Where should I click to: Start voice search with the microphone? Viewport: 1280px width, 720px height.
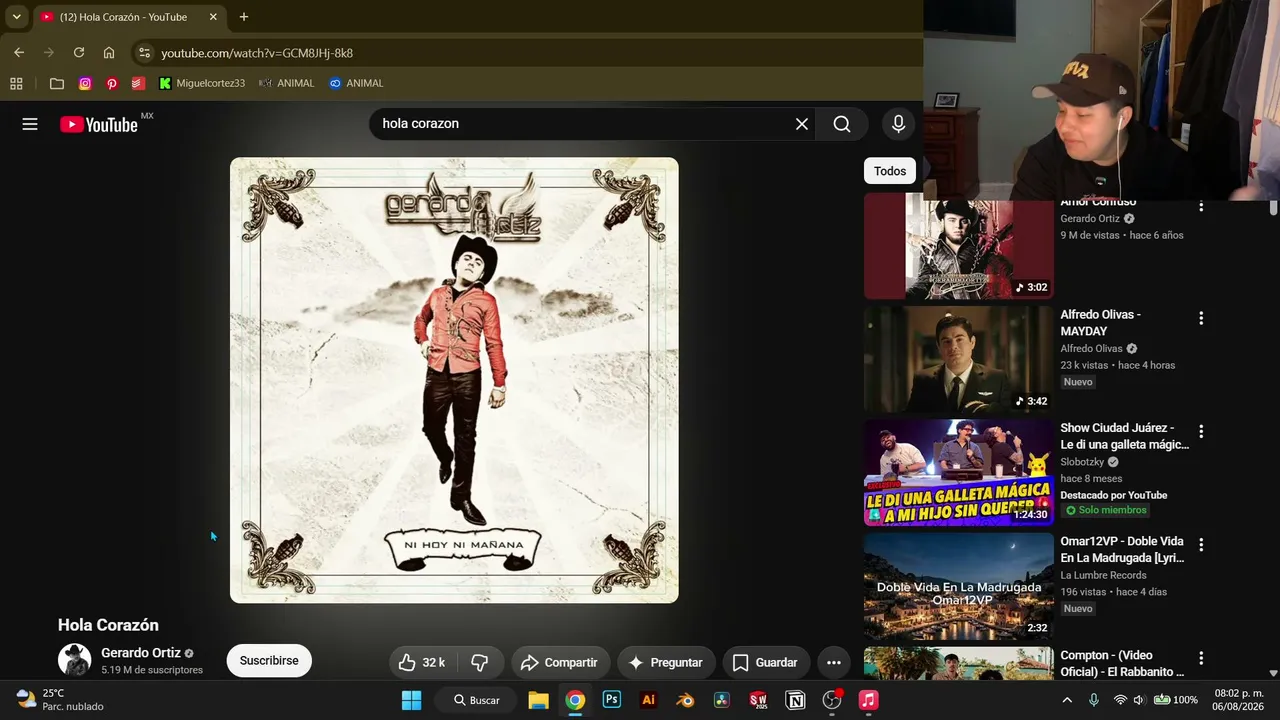point(898,124)
